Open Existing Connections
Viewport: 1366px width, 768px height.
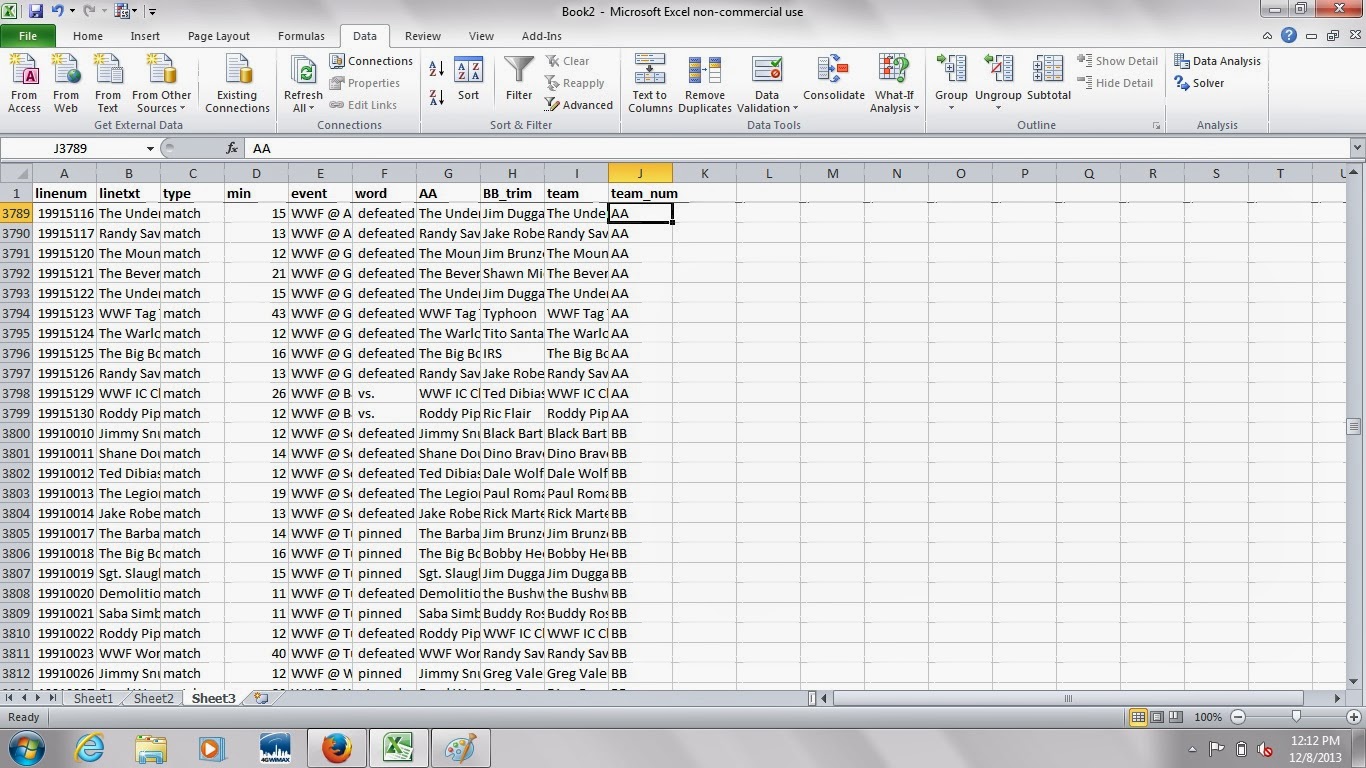pyautogui.click(x=237, y=84)
